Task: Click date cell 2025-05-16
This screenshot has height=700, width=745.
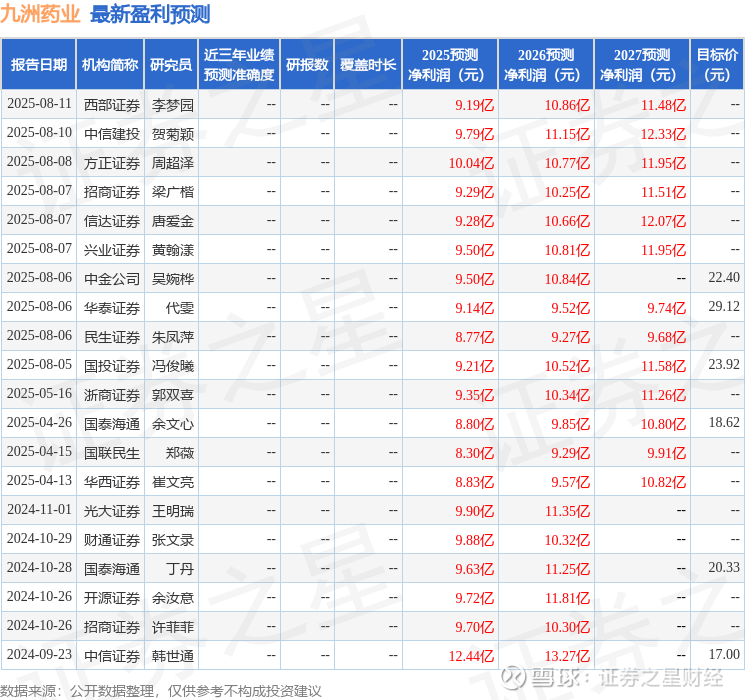Action: pos(39,393)
